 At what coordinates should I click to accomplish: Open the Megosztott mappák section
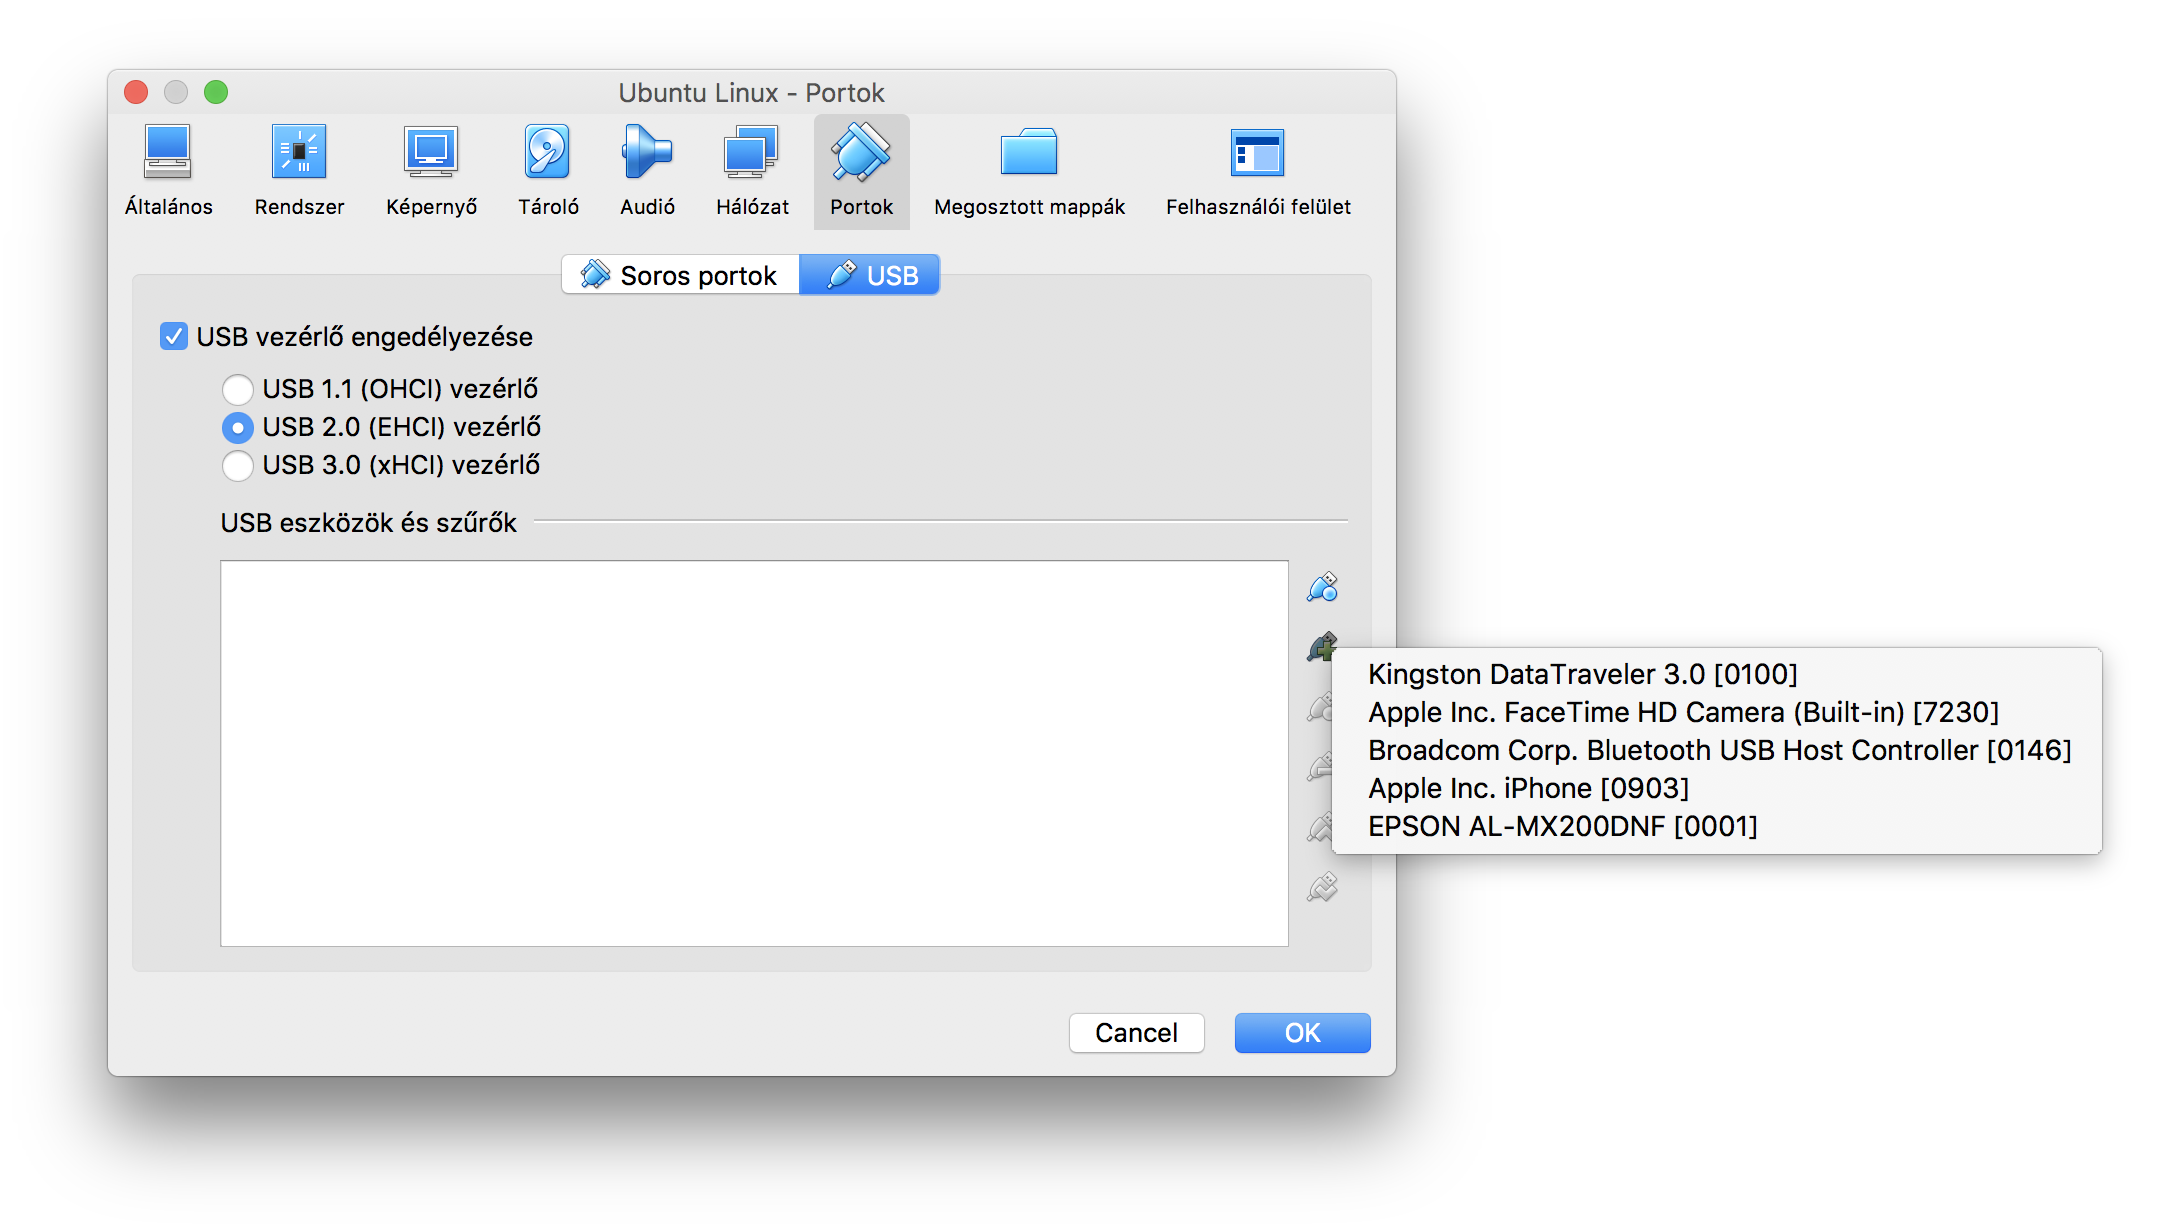click(x=1029, y=172)
